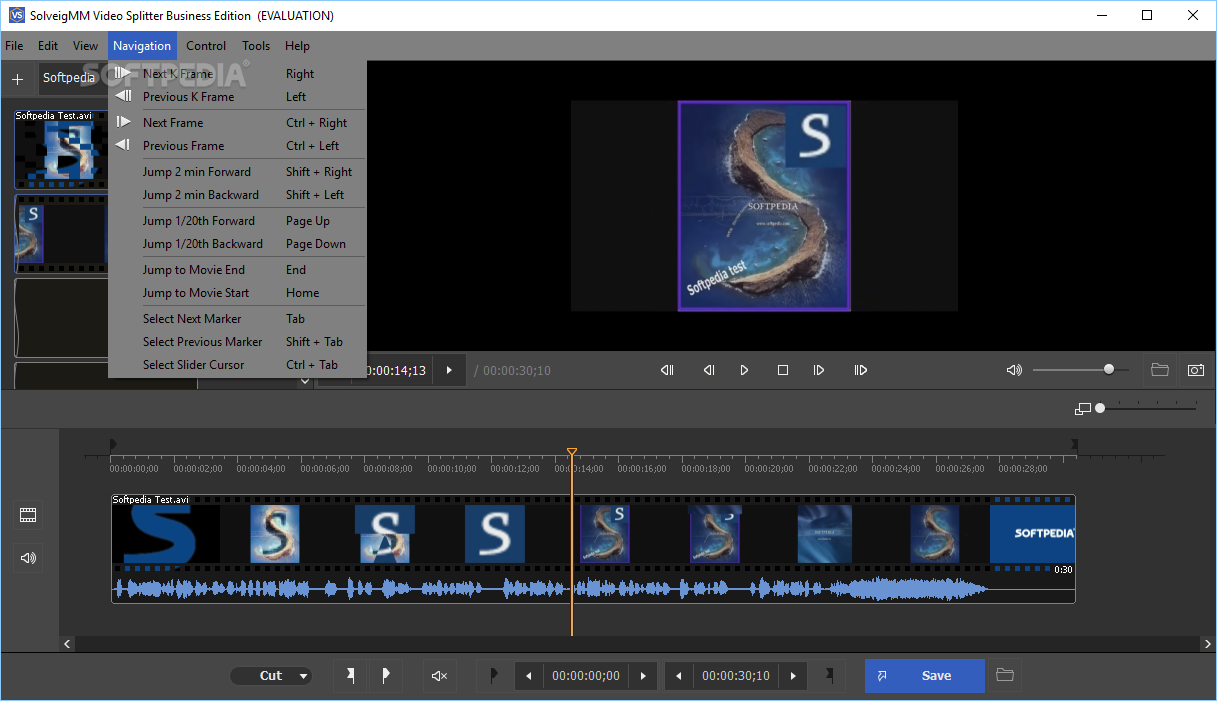
Task: Open the Cut mode dropdown
Action: pos(271,676)
